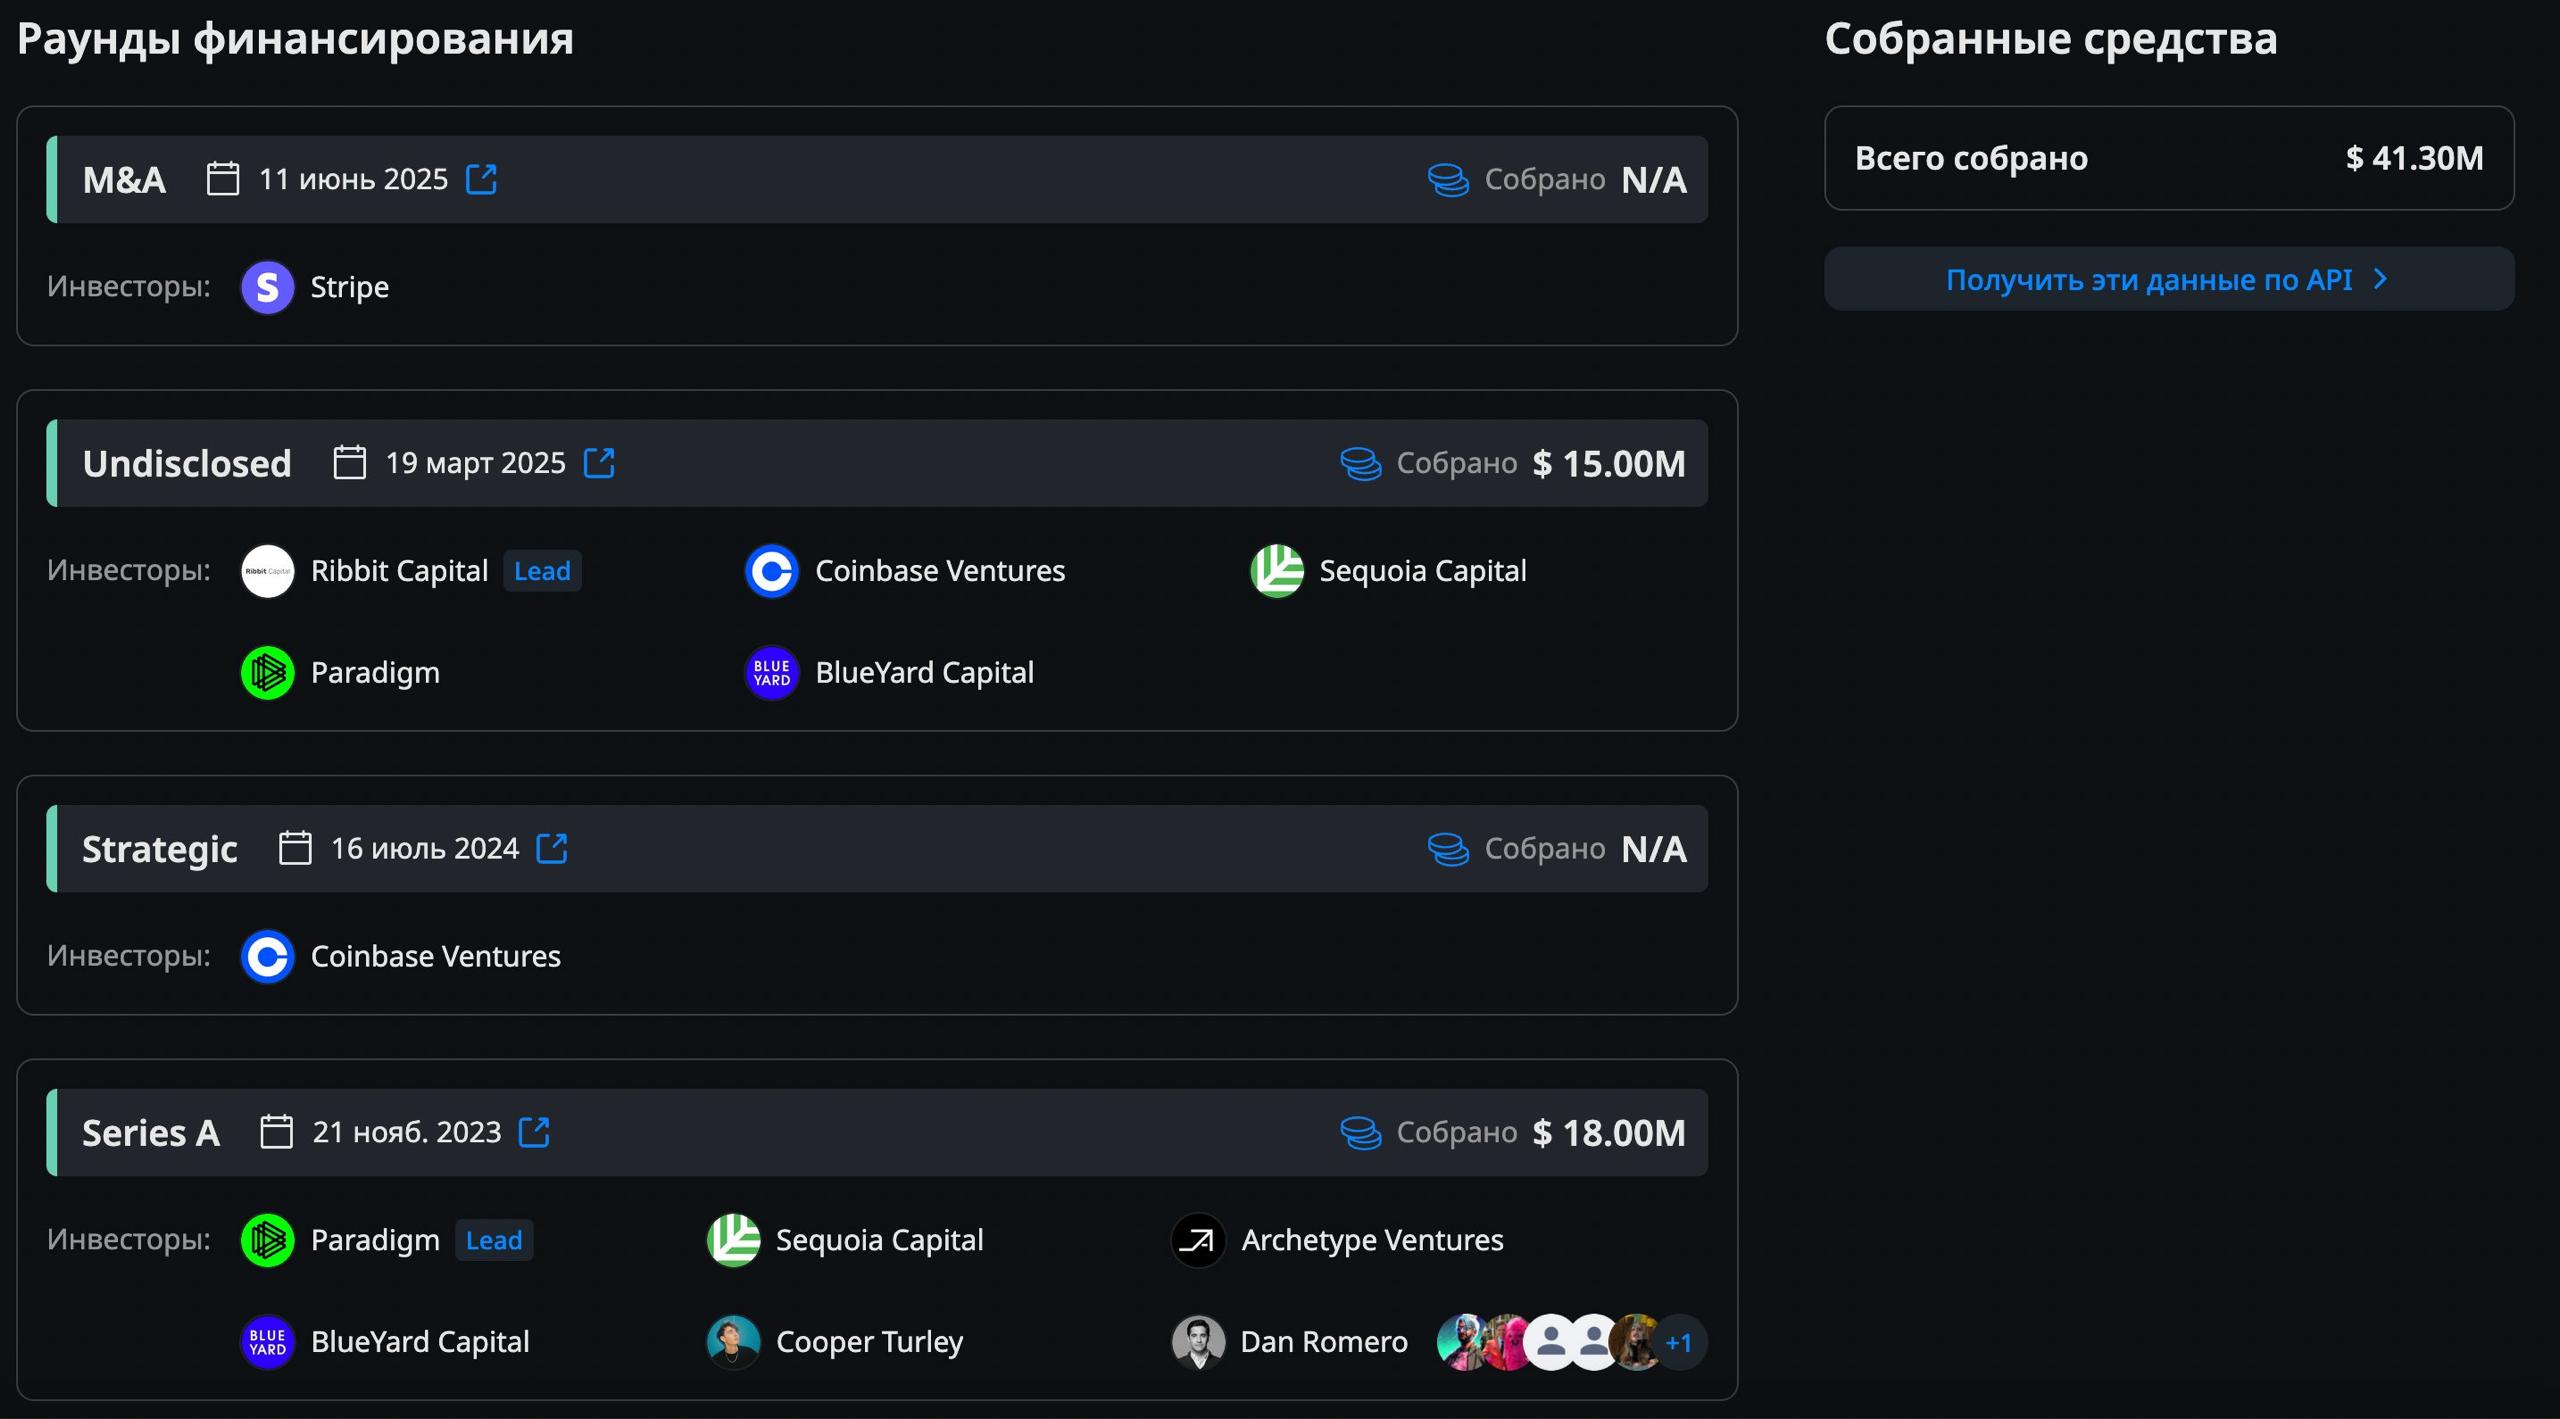Click the Undisclosed round title
Screen dimensions: 2560x1419
tap(187, 463)
